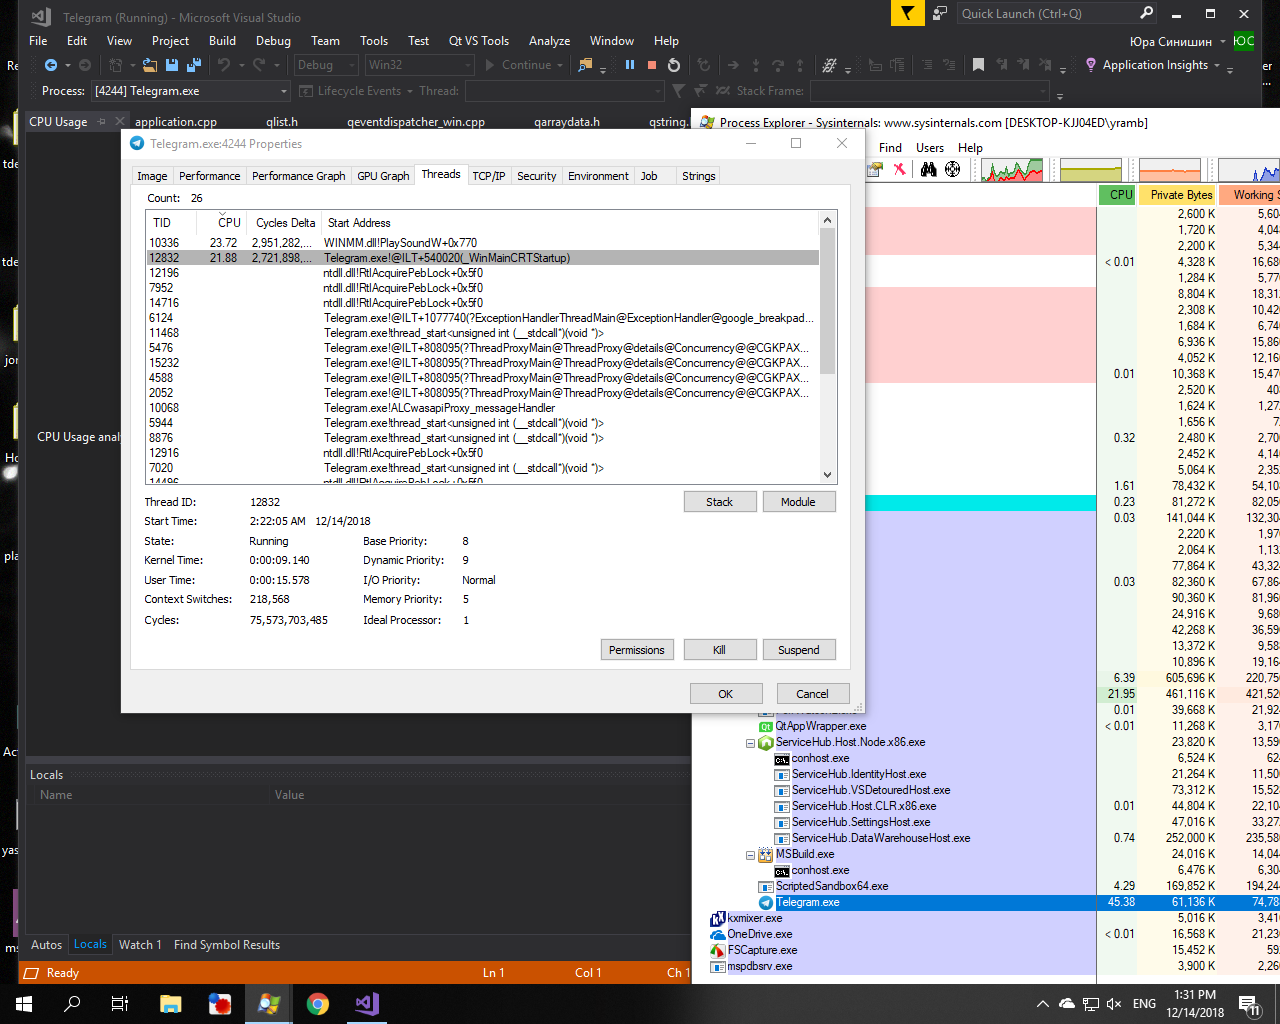The width and height of the screenshot is (1280, 1024).
Task: Open the Process dropdown showing [4244] Telegram.exe
Action: 190,91
